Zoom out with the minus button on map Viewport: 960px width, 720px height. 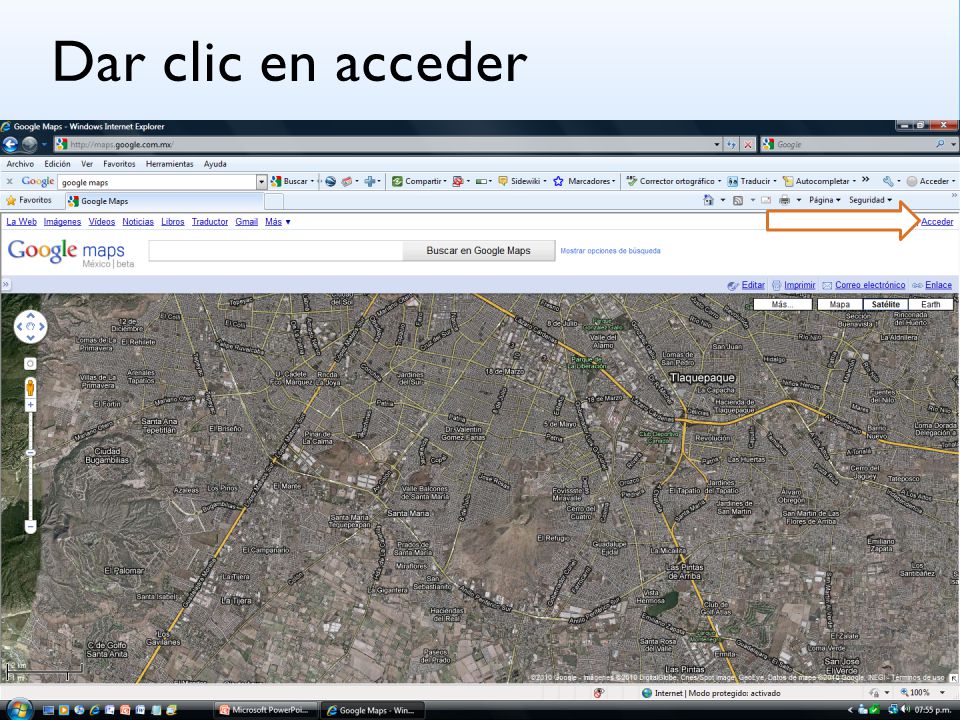point(30,526)
